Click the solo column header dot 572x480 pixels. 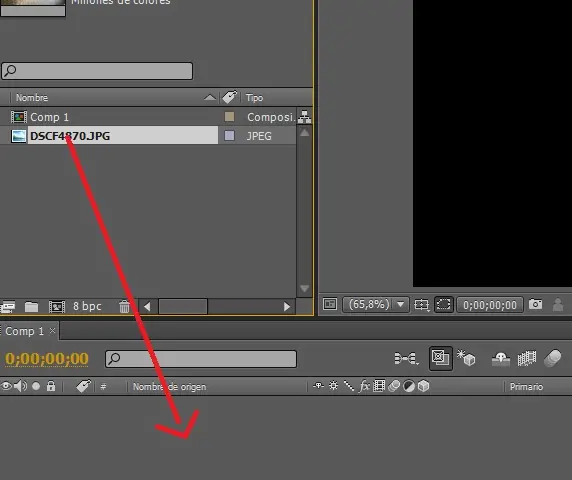tap(36, 386)
